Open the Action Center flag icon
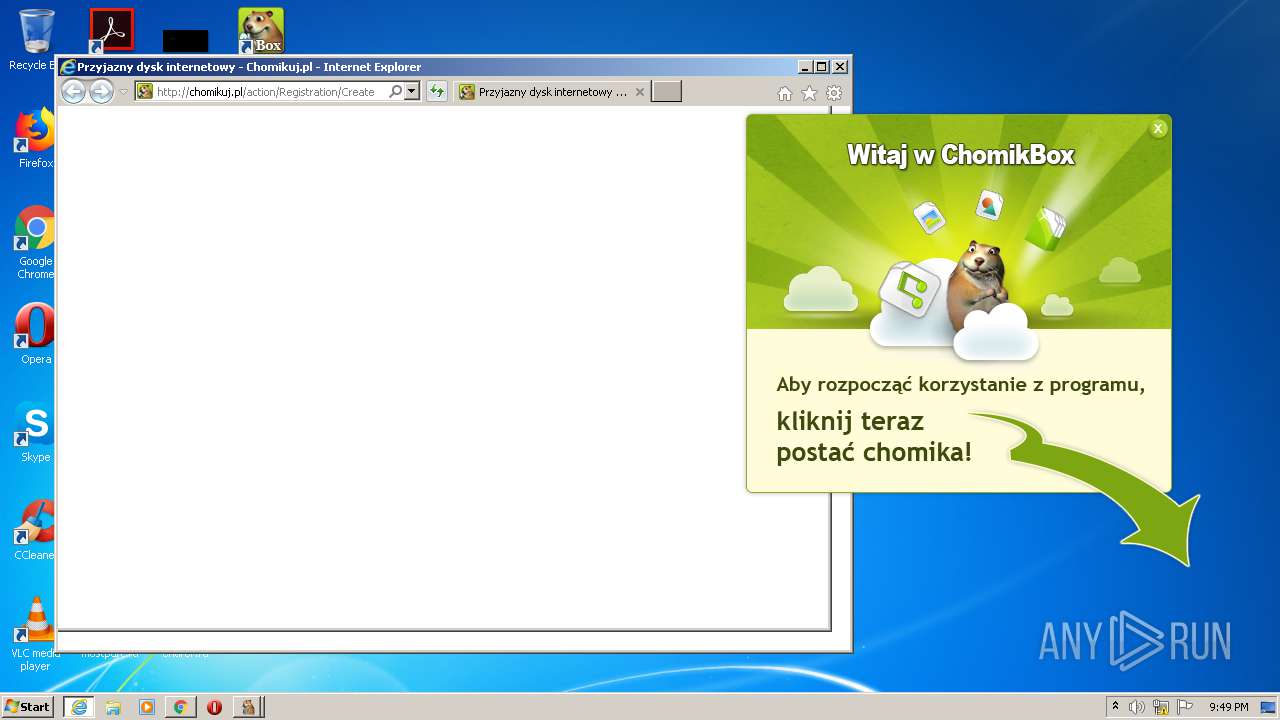1280x720 pixels. point(1185,707)
